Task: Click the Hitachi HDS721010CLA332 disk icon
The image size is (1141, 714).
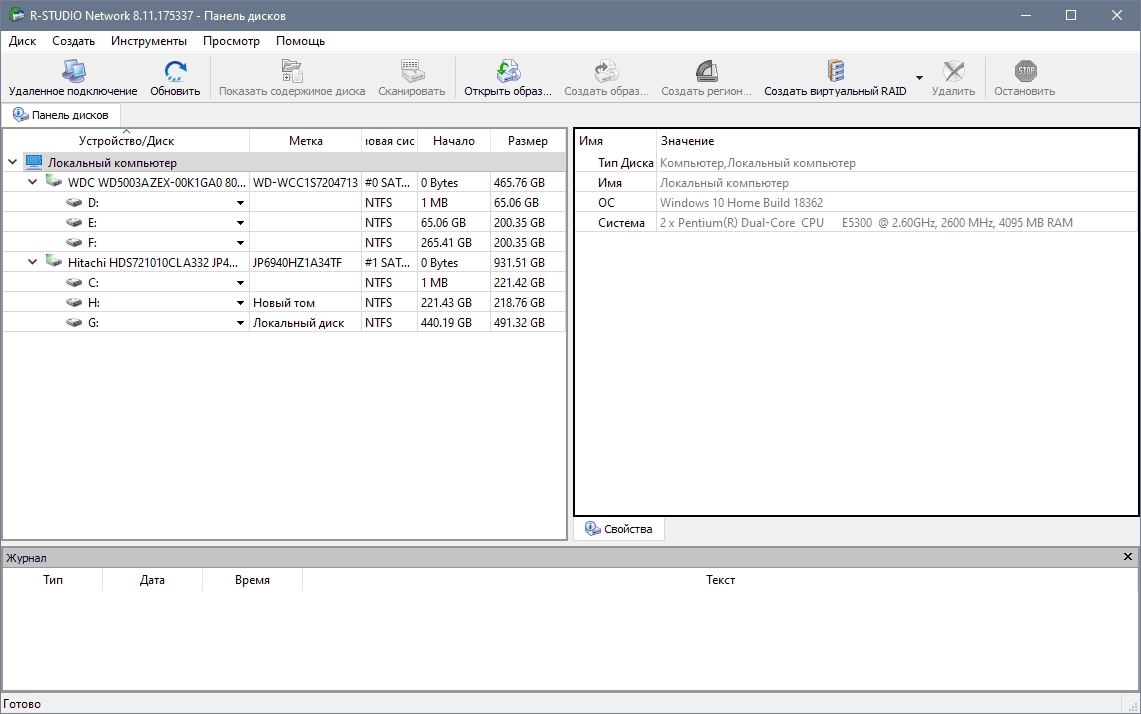Action: pos(54,261)
